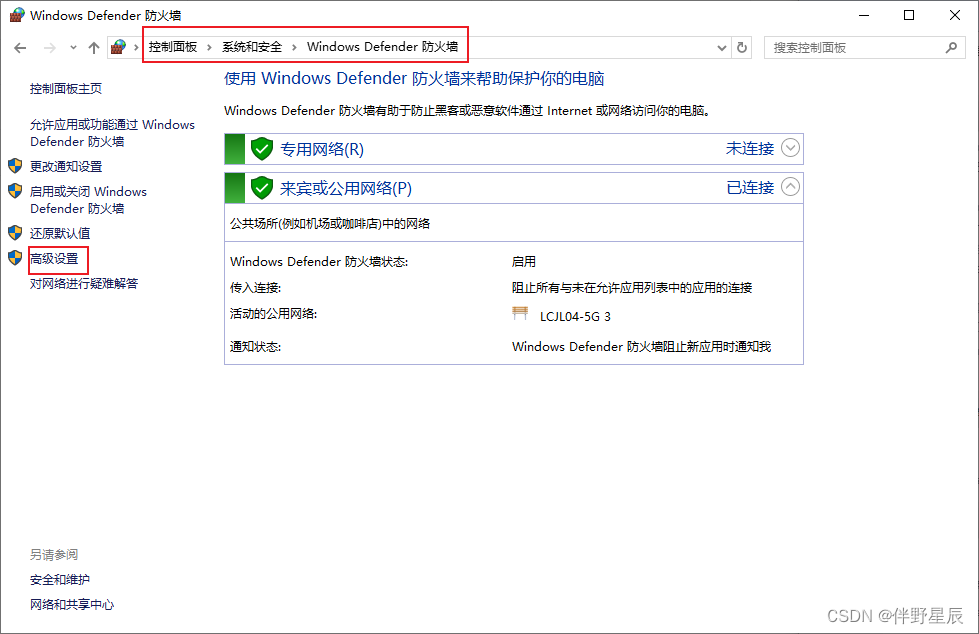
Task: Click the 启用 firewall state value
Action: pyautogui.click(x=524, y=262)
